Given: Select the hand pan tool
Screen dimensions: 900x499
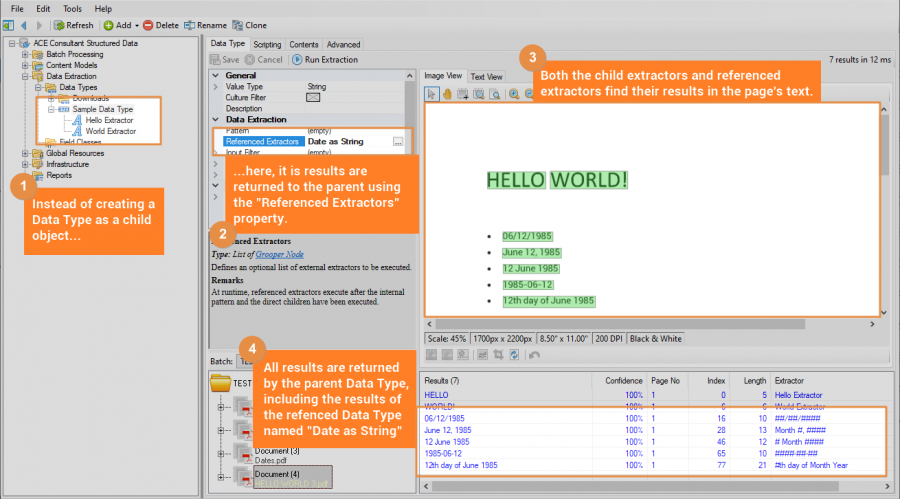Looking at the screenshot, I should tap(450, 94).
